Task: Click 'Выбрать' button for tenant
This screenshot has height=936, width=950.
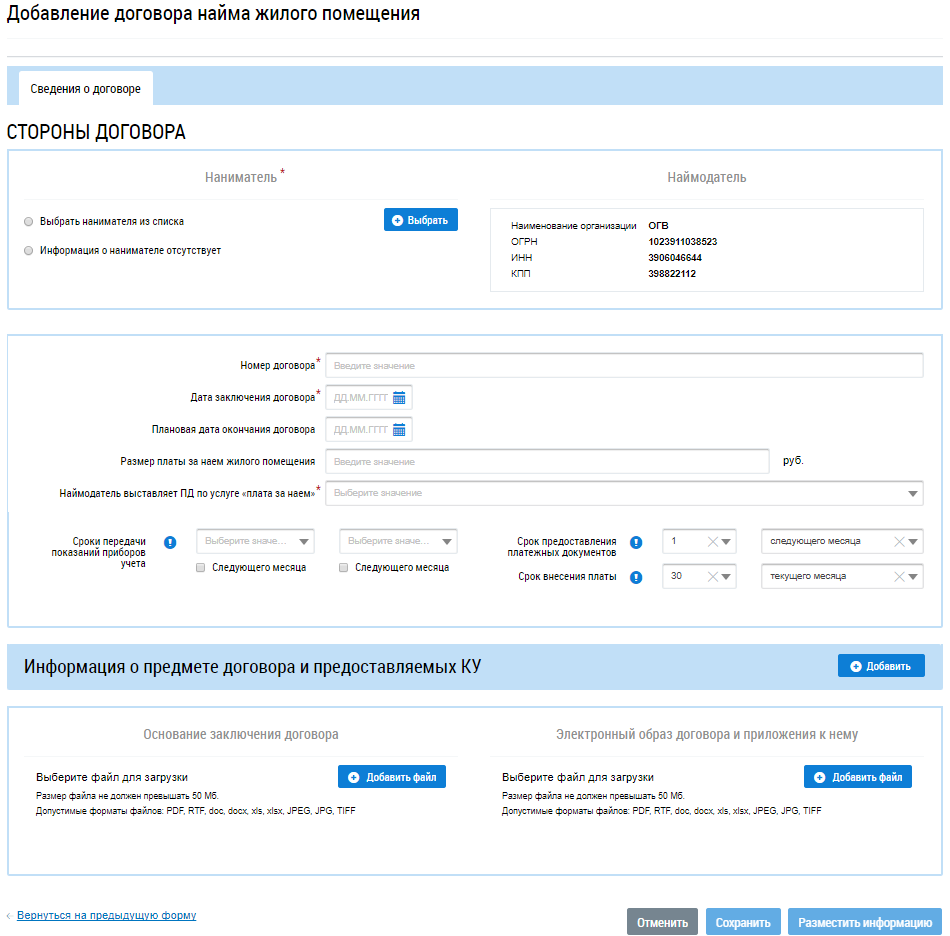Action: [420, 220]
